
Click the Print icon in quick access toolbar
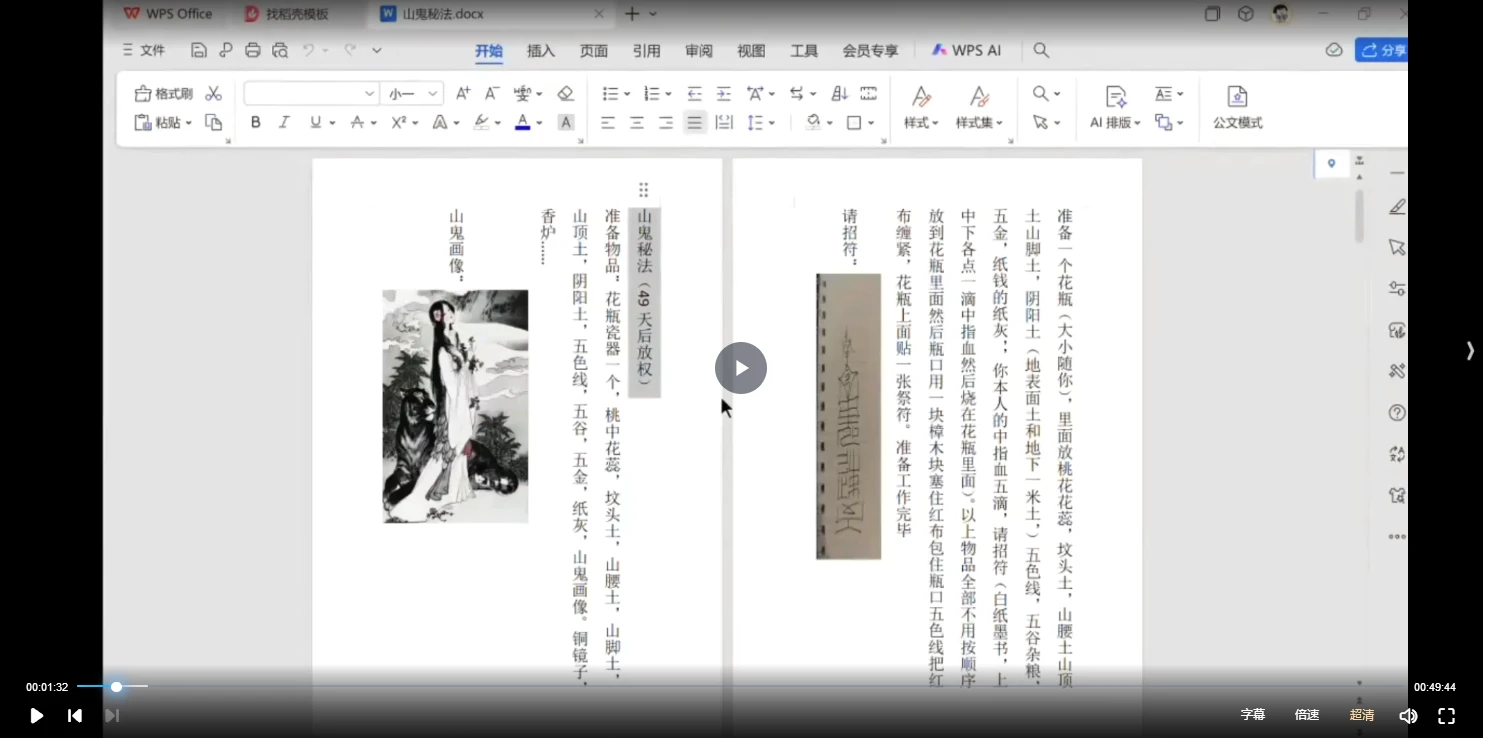tap(253, 50)
